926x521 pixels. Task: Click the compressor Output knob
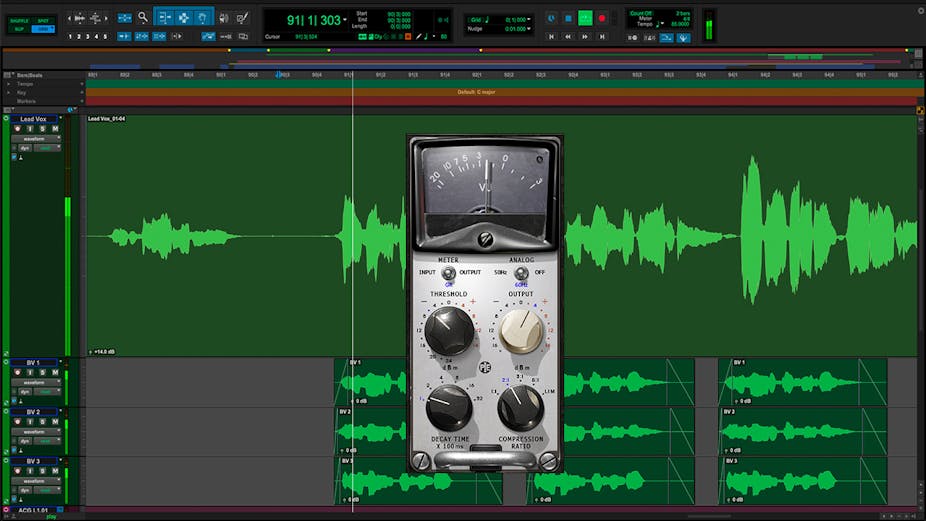[x=520, y=331]
